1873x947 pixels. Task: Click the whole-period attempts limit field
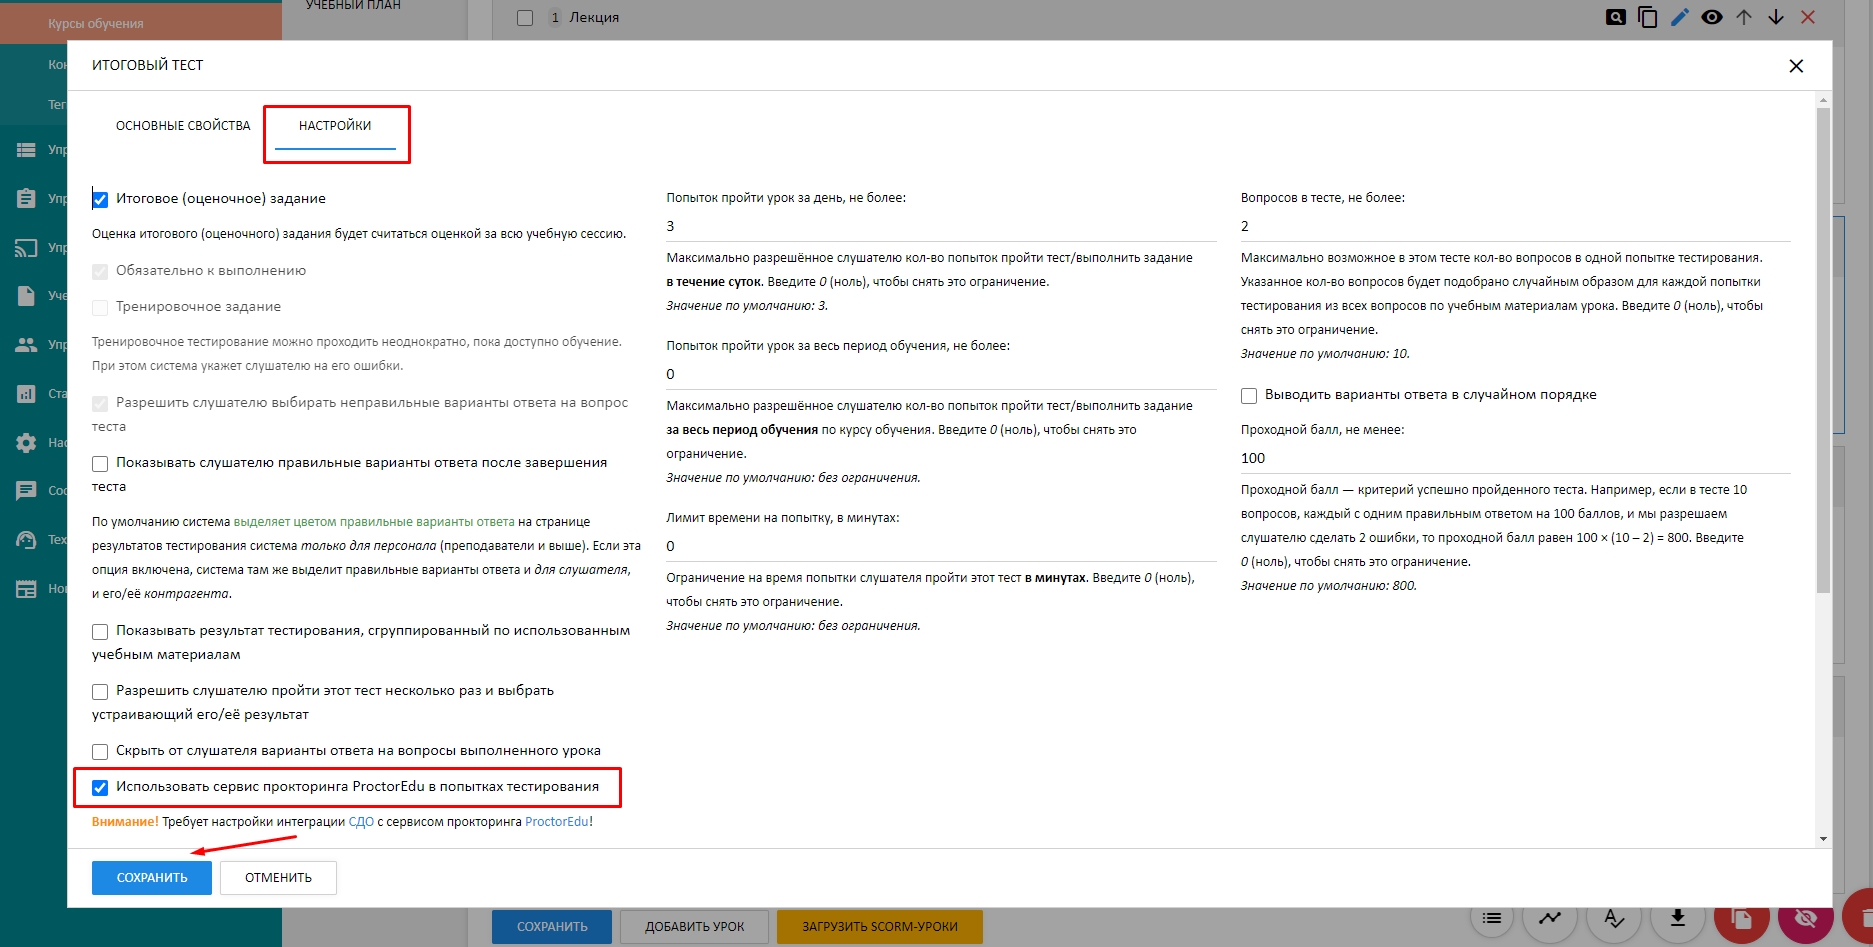(941, 374)
